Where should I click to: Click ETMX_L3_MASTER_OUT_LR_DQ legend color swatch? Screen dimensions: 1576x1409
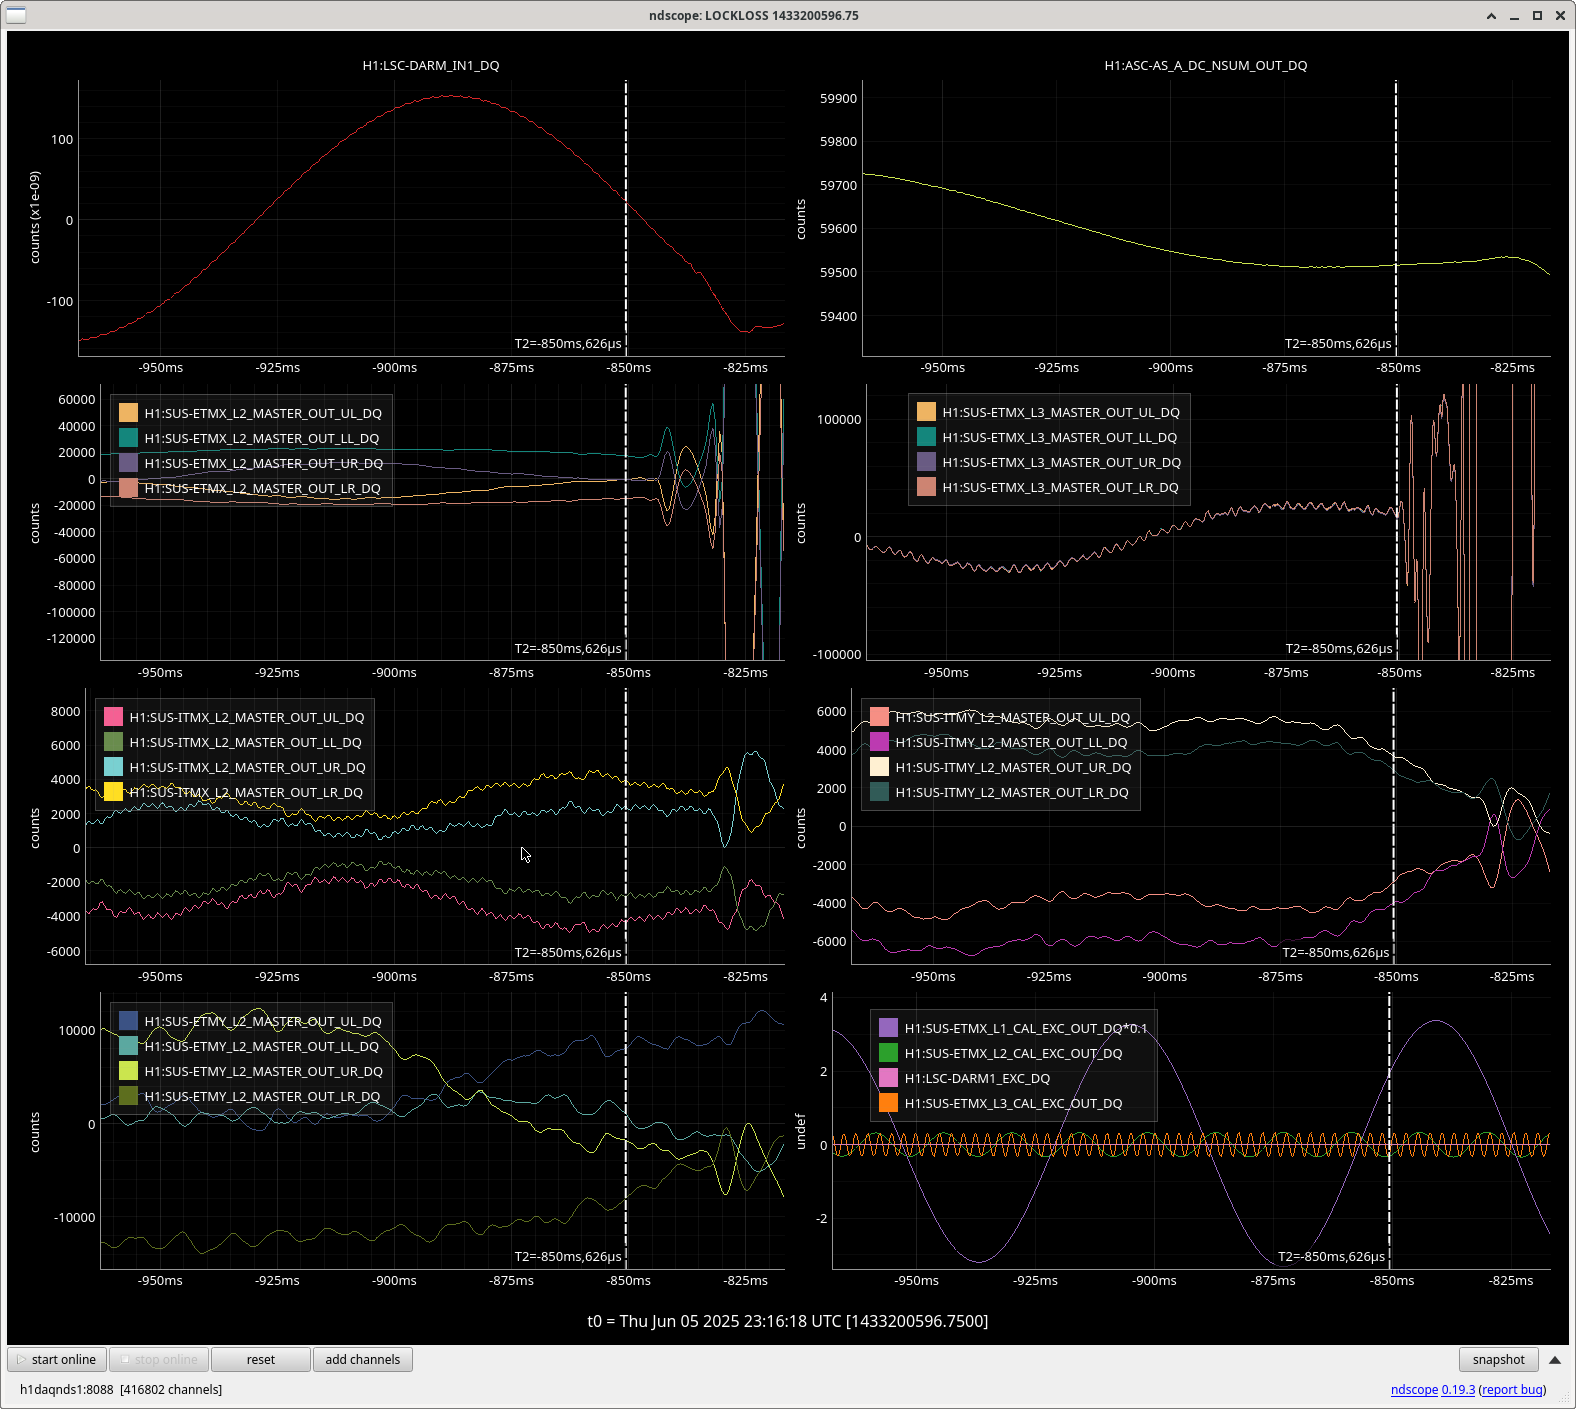(926, 487)
